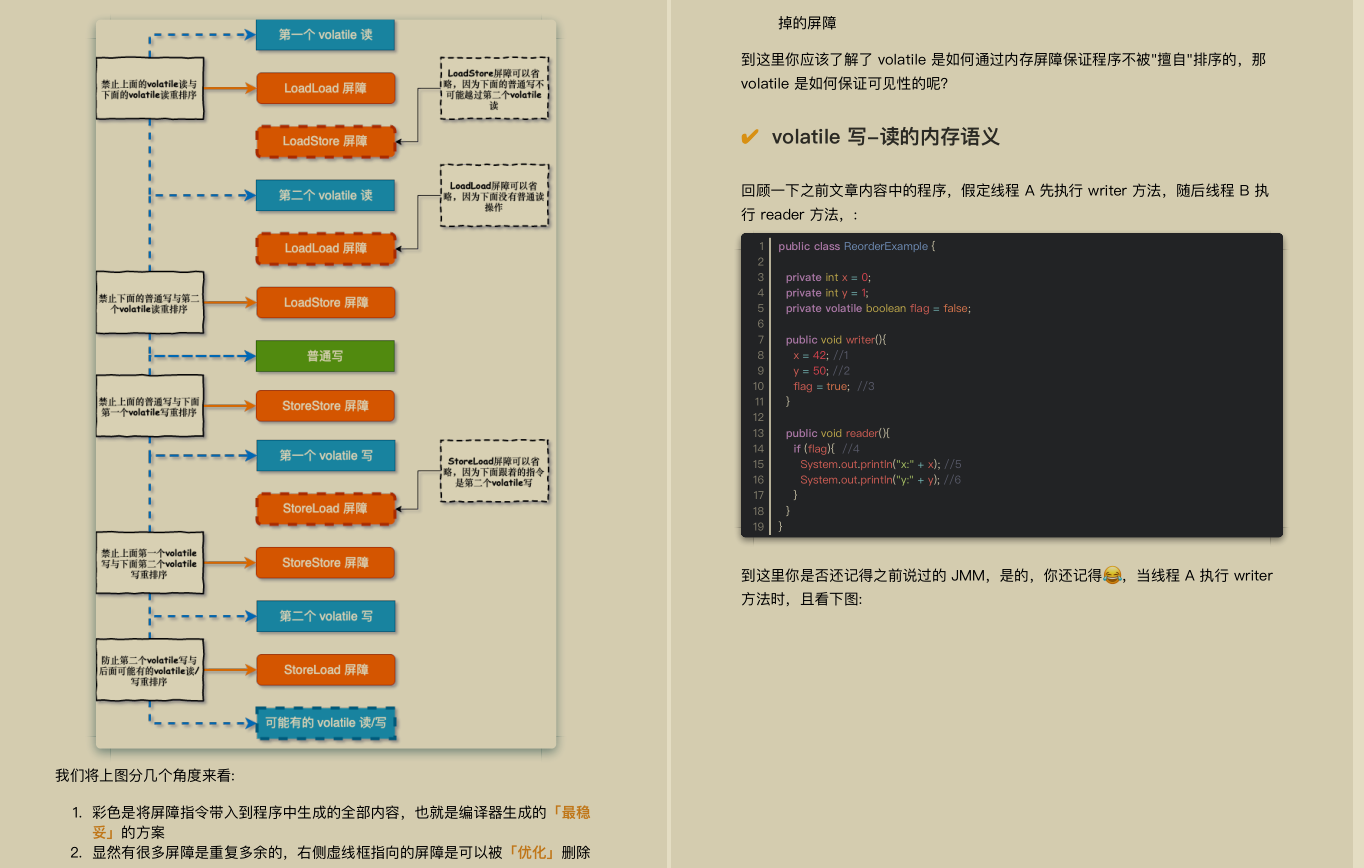The width and height of the screenshot is (1364, 868).
Task: Select the "第二个 volatile 读" blue box
Action: (x=326, y=195)
